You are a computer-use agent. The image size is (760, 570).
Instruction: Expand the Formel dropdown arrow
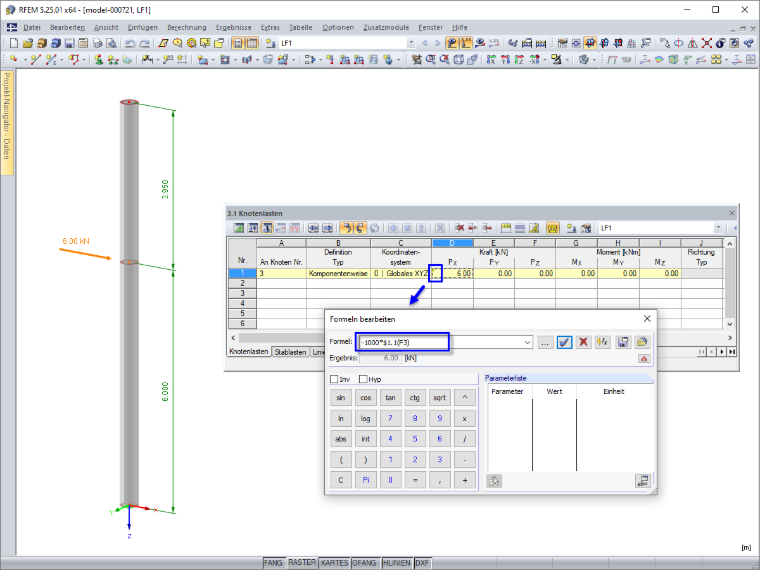pos(527,342)
